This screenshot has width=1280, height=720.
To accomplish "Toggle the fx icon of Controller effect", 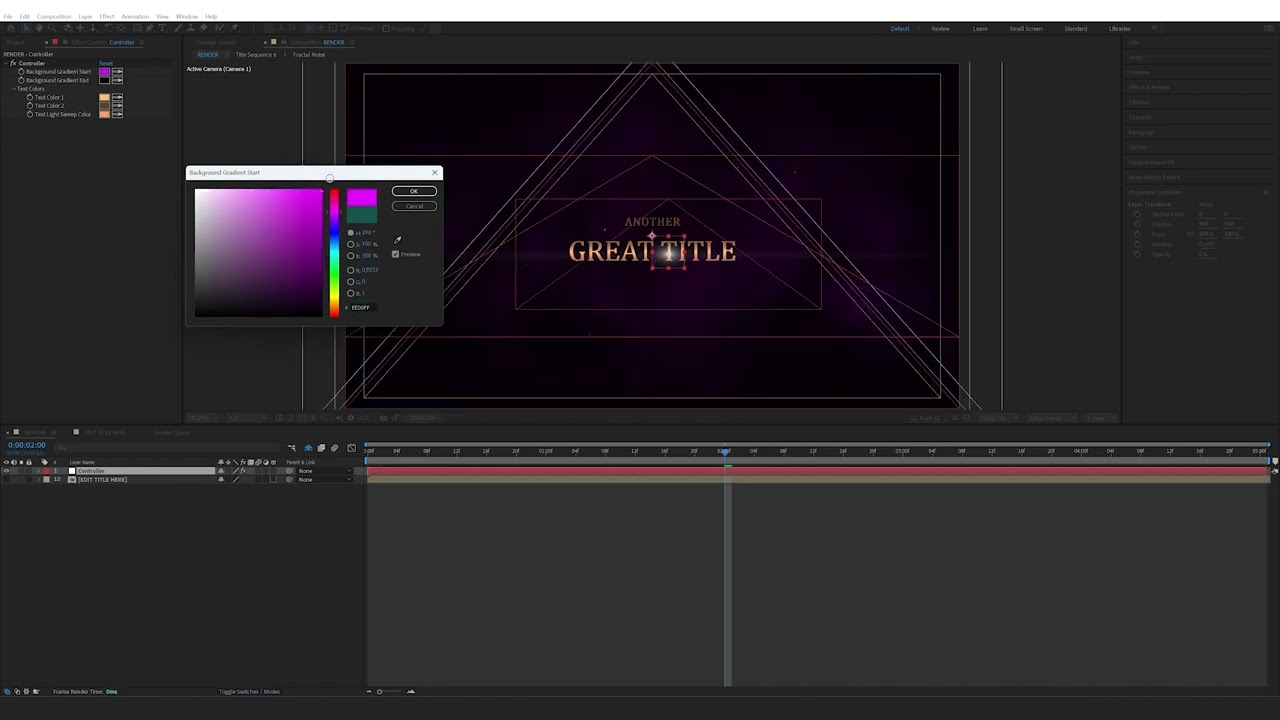I will pyautogui.click(x=14, y=63).
